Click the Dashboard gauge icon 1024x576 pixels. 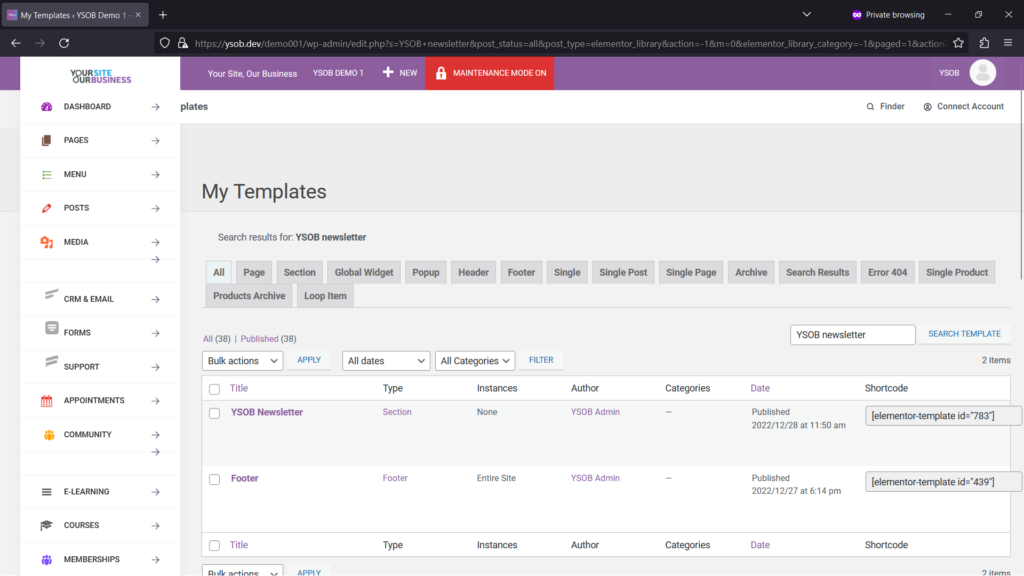46,106
